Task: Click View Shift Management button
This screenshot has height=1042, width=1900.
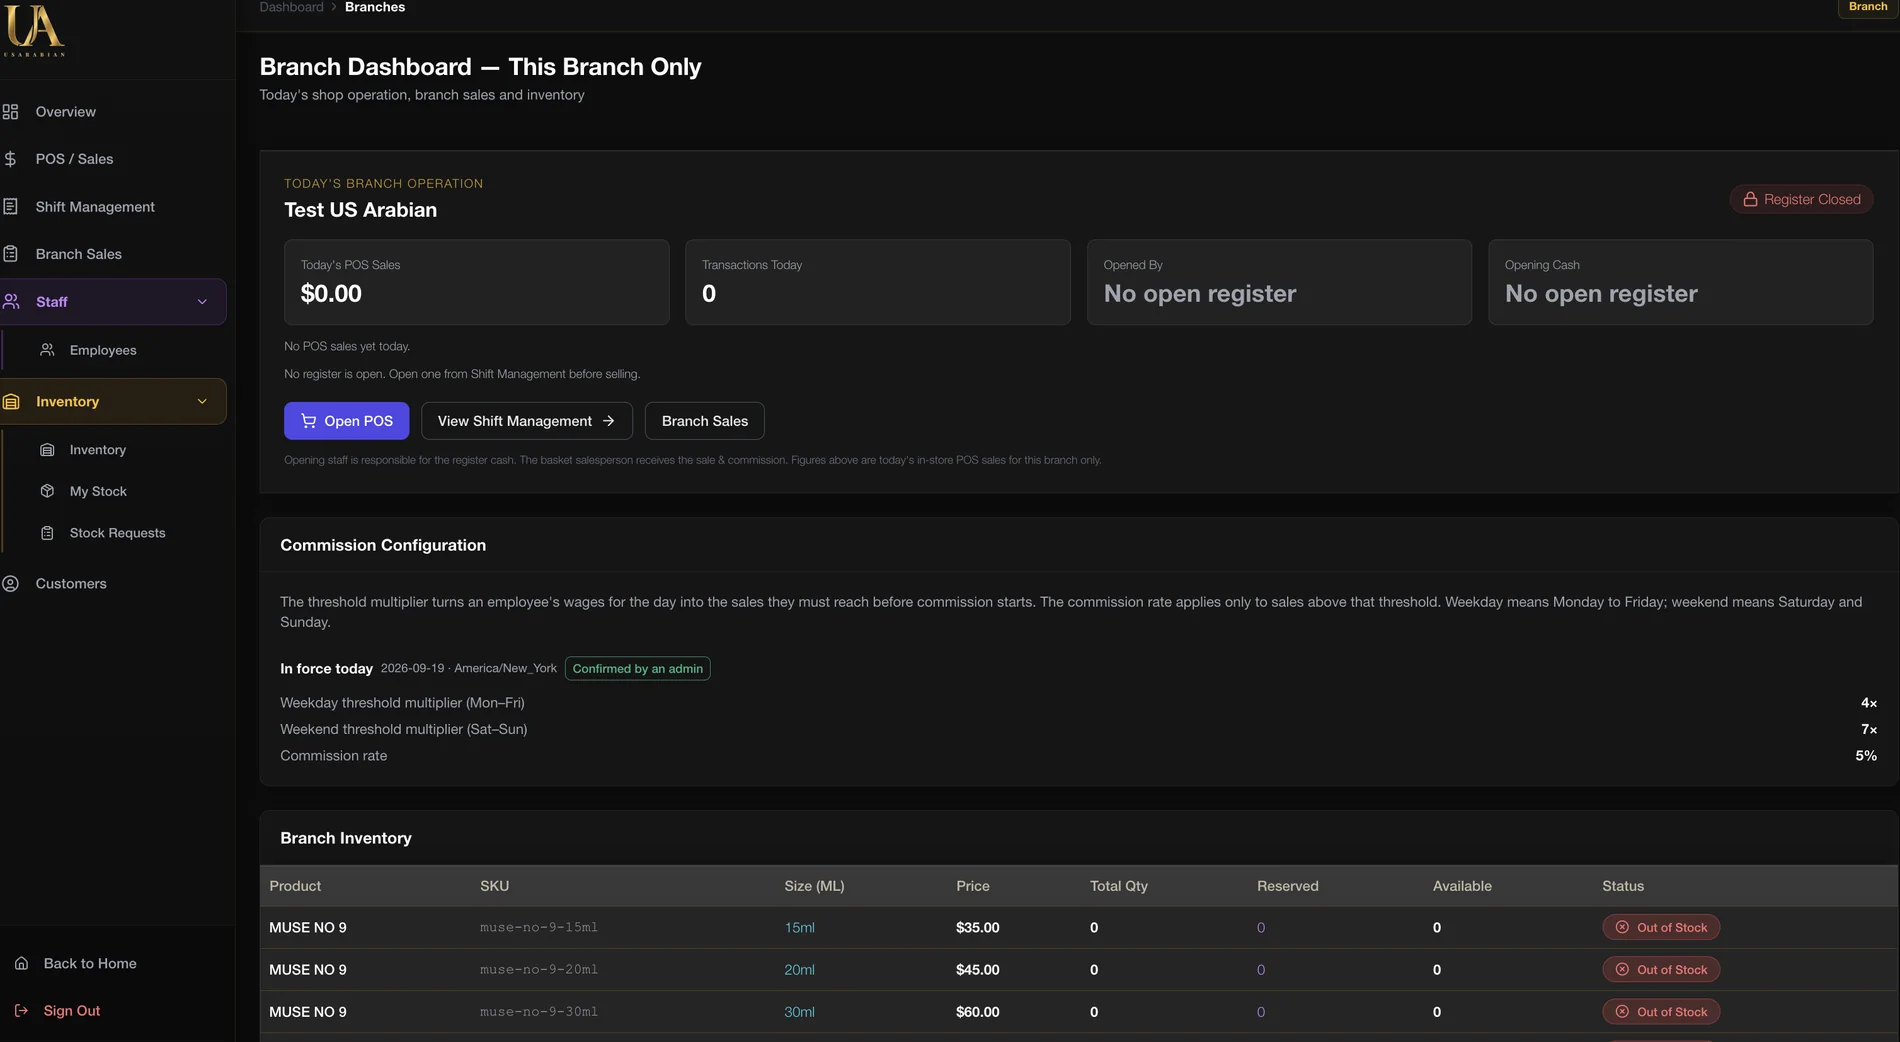Action: (526, 421)
